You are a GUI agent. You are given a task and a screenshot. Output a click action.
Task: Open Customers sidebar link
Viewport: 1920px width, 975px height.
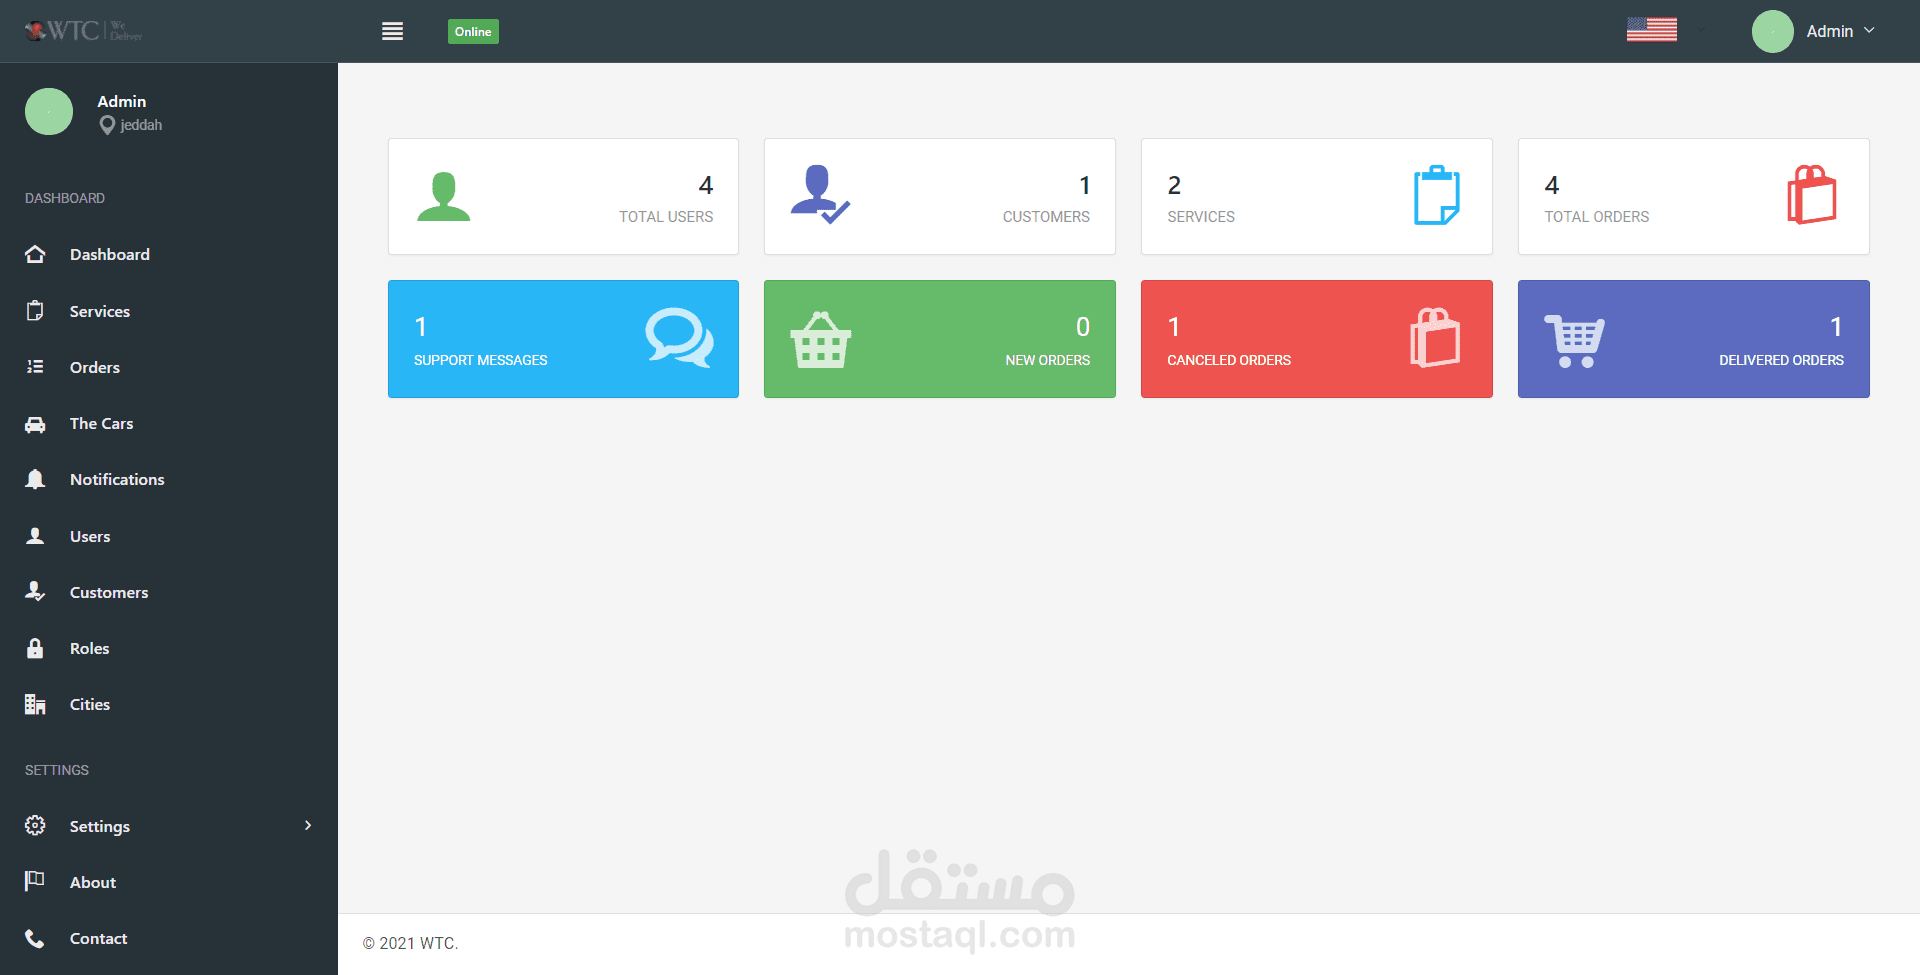click(x=109, y=592)
